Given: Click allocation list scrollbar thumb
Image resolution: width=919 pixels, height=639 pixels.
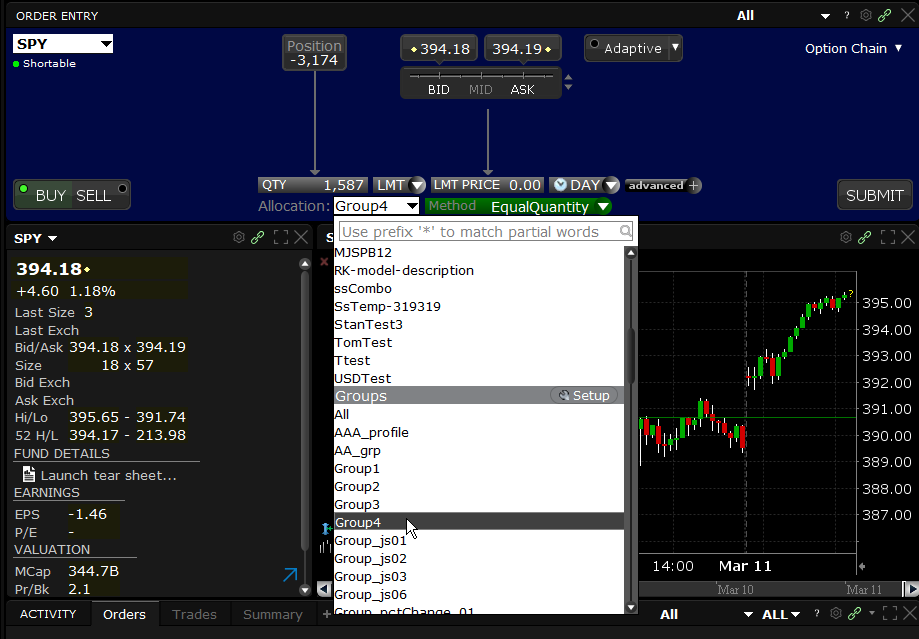Looking at the screenshot, I should point(631,355).
